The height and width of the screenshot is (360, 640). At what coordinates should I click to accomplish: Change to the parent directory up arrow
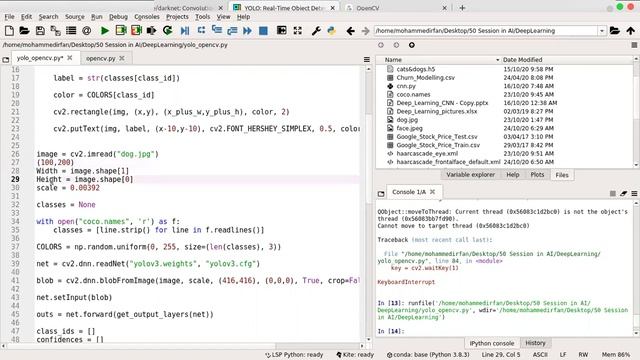[x=631, y=31]
